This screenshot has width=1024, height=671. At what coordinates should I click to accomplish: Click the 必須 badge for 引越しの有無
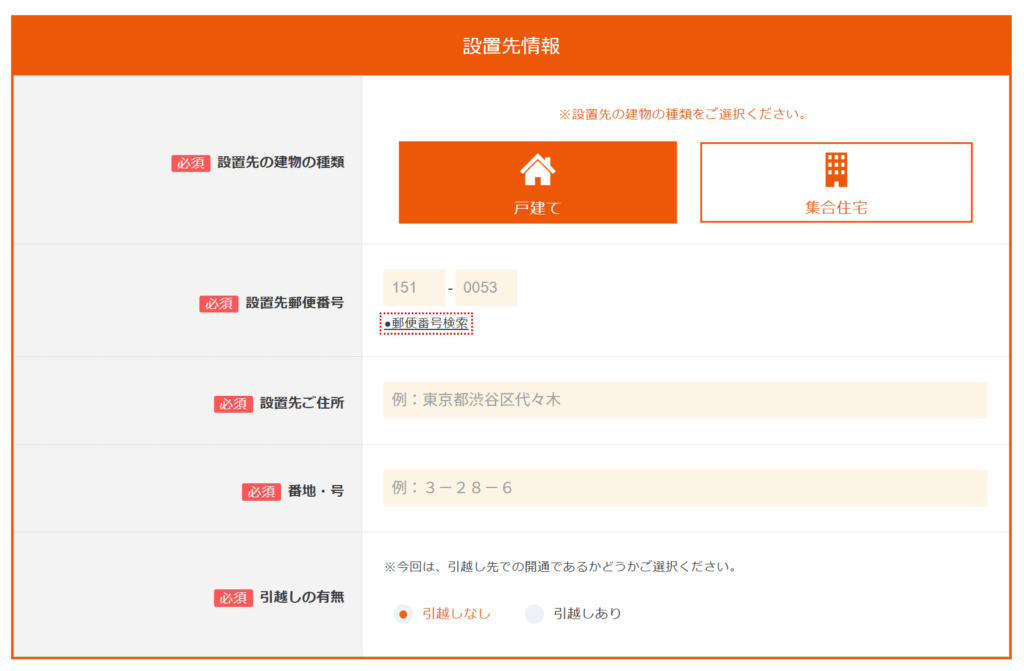(233, 598)
